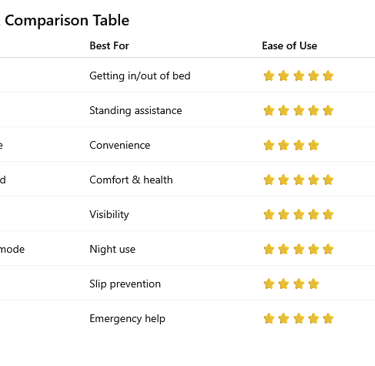
Task: Click the Getting in/out of bed cell
Action: [x=140, y=76]
